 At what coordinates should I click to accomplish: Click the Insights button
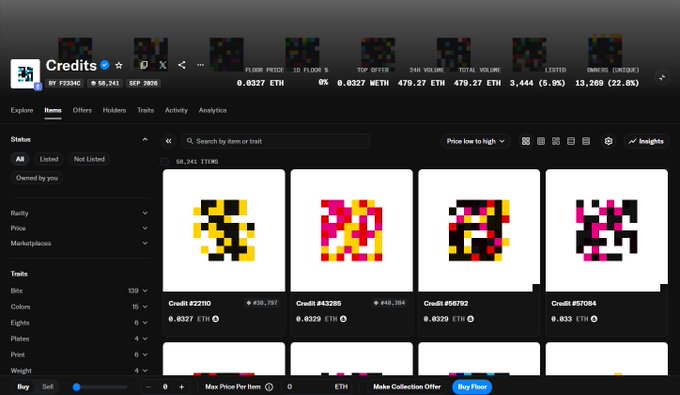click(646, 141)
